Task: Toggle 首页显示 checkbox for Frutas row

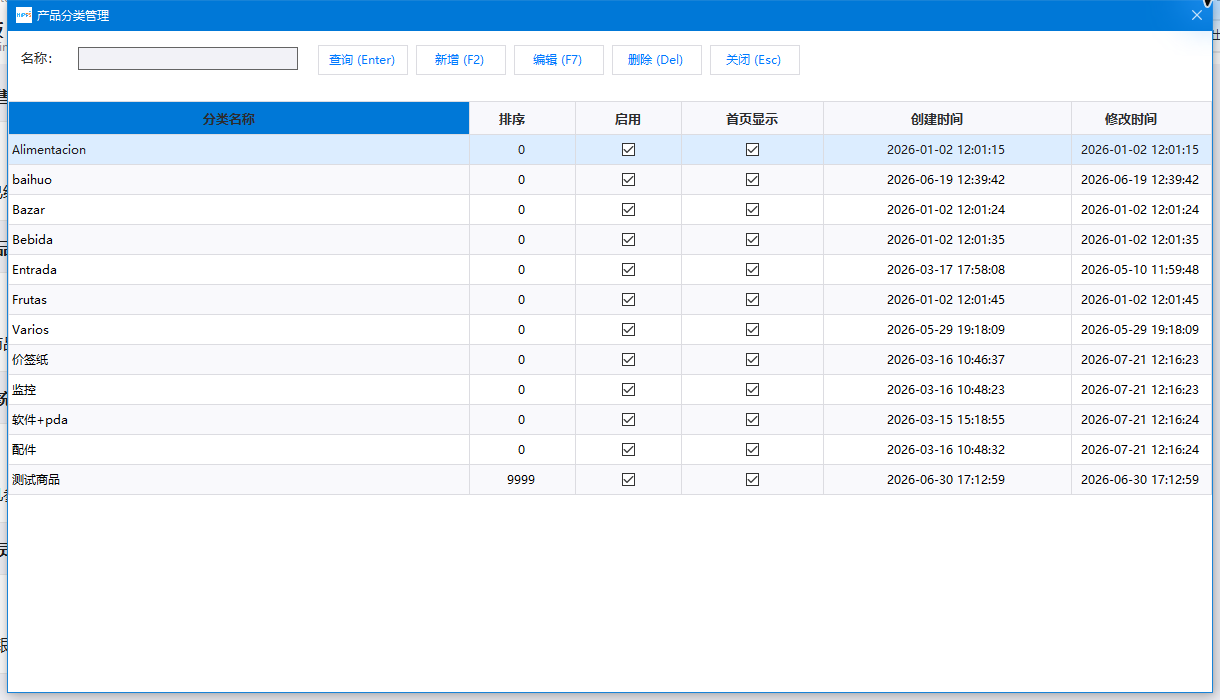Action: [x=752, y=300]
